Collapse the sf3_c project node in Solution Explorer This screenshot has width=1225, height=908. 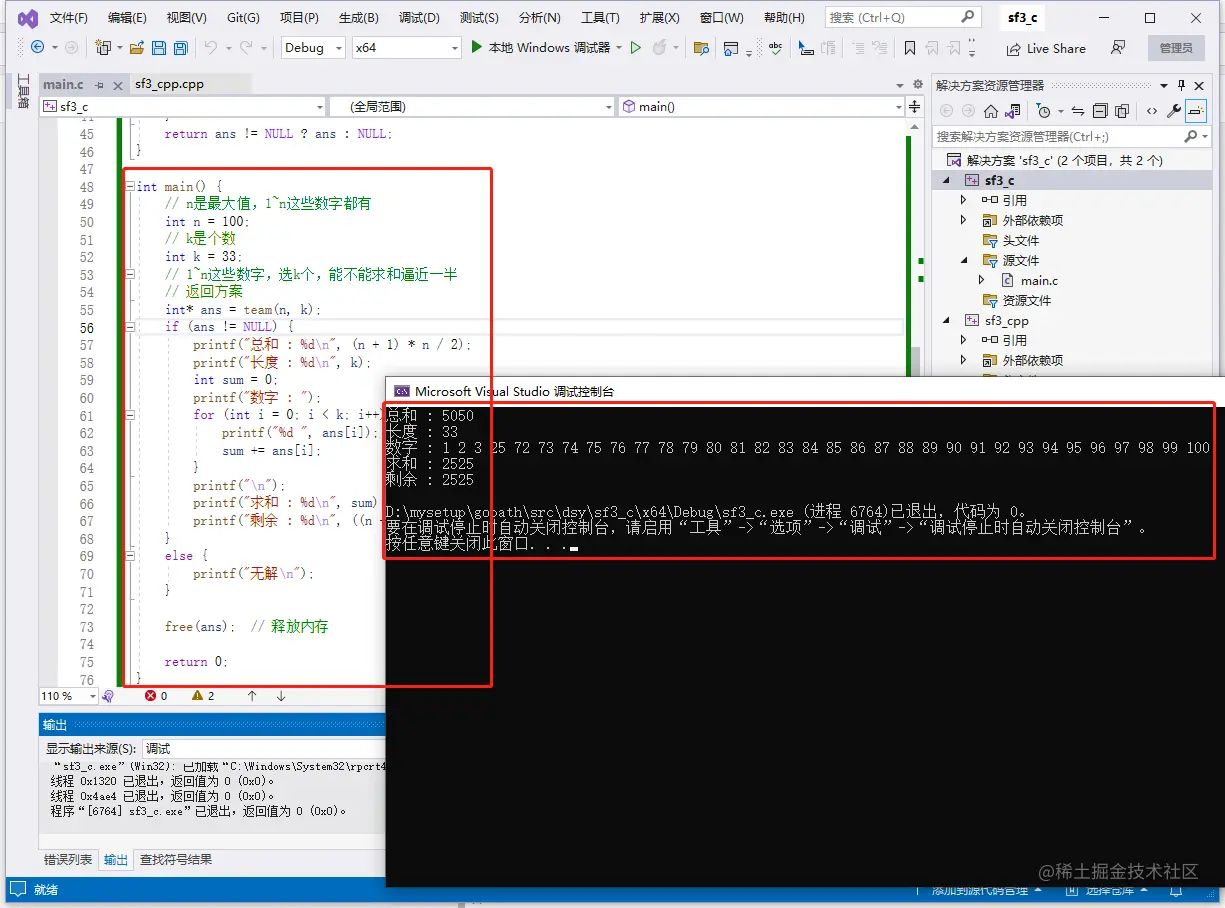pyautogui.click(x=947, y=181)
